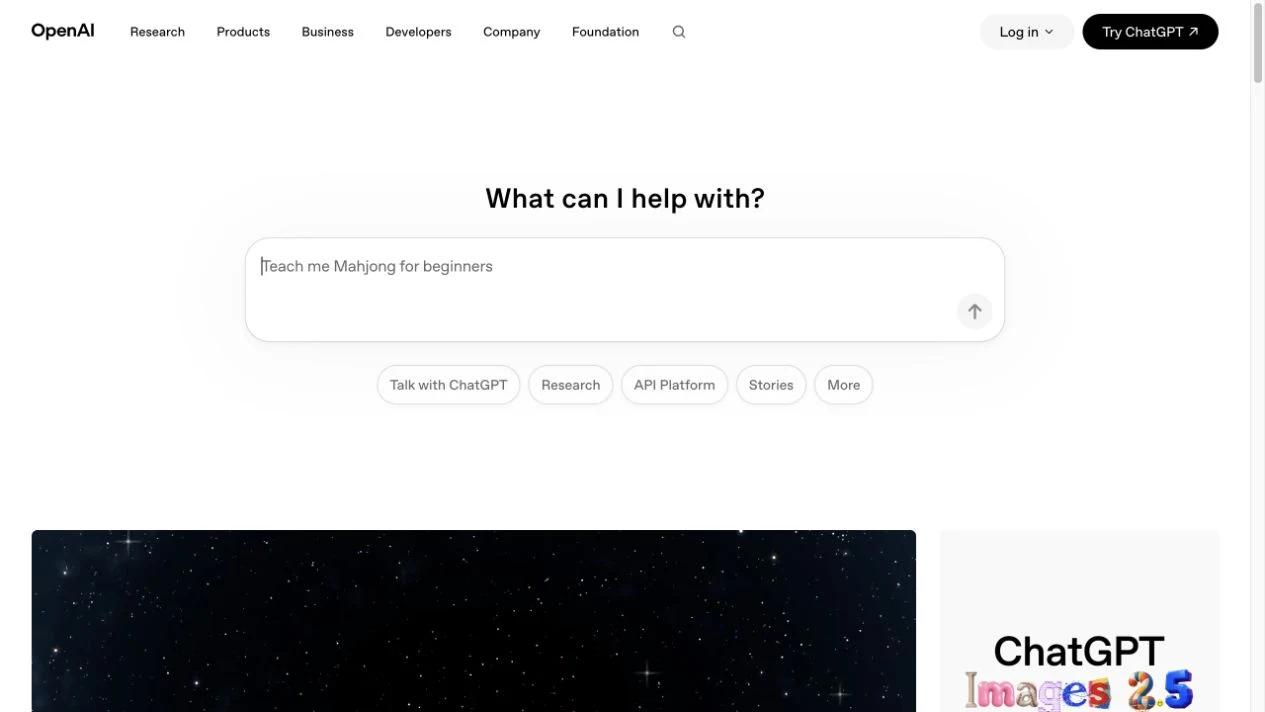This screenshot has height=712, width=1265.
Task: Open the Research nav menu
Action: point(157,32)
